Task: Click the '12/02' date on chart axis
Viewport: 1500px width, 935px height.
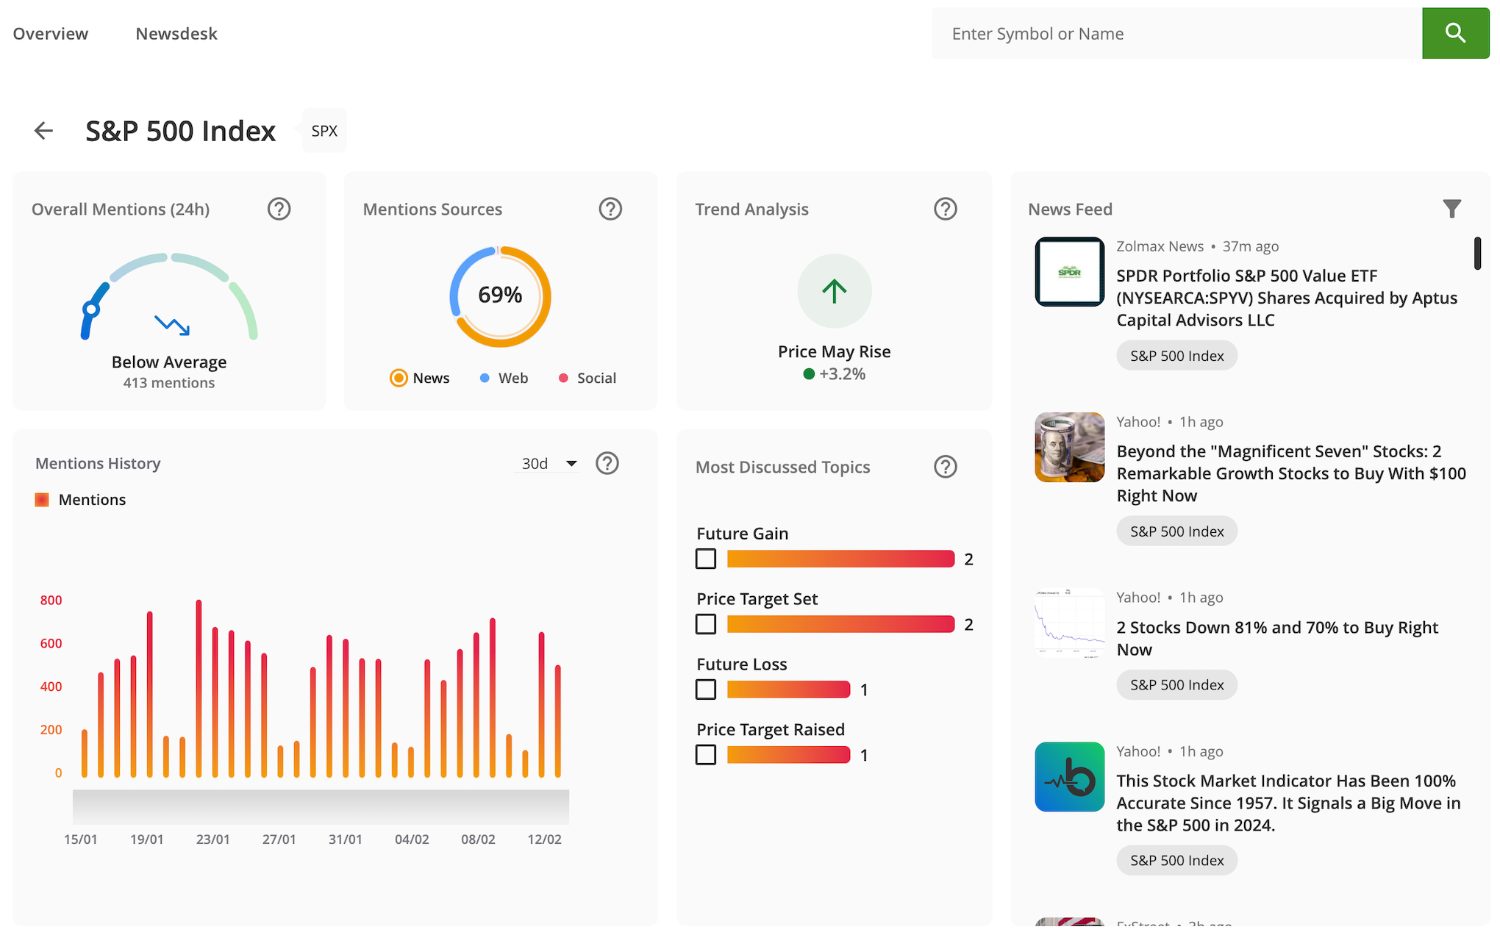Action: point(544,840)
